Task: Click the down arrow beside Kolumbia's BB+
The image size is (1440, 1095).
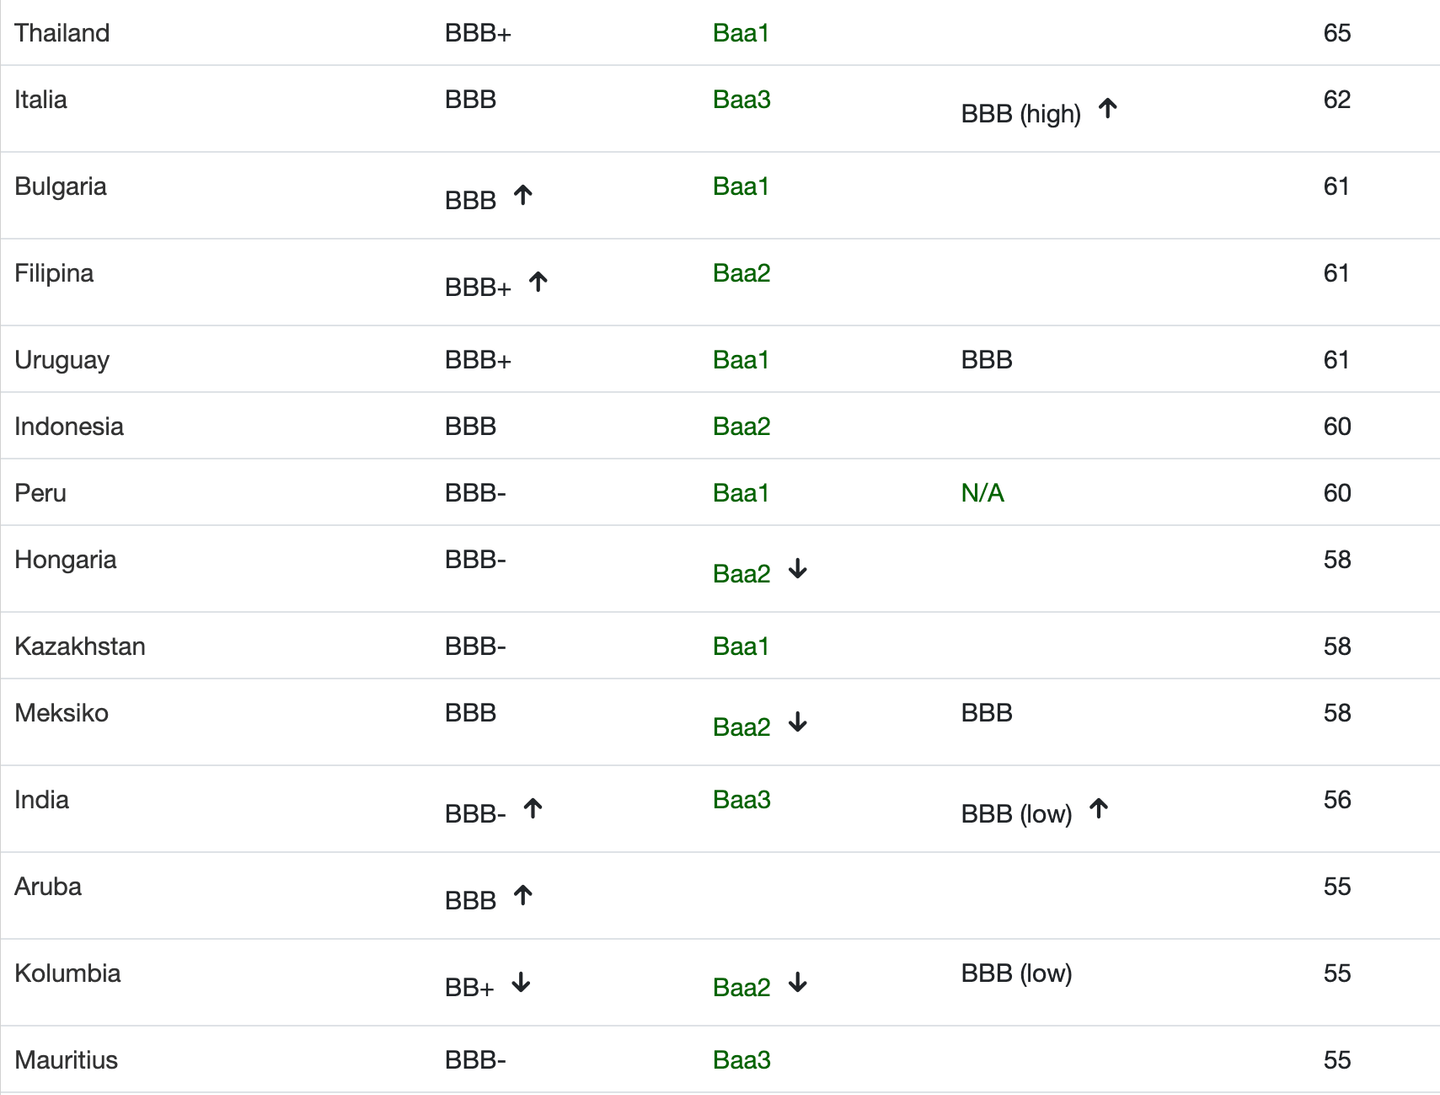Action: tap(521, 983)
